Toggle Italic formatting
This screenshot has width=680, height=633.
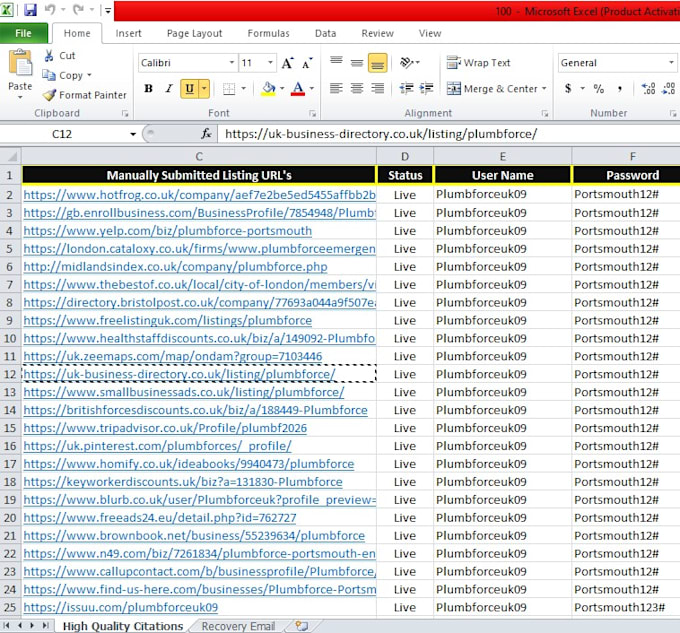coord(169,89)
